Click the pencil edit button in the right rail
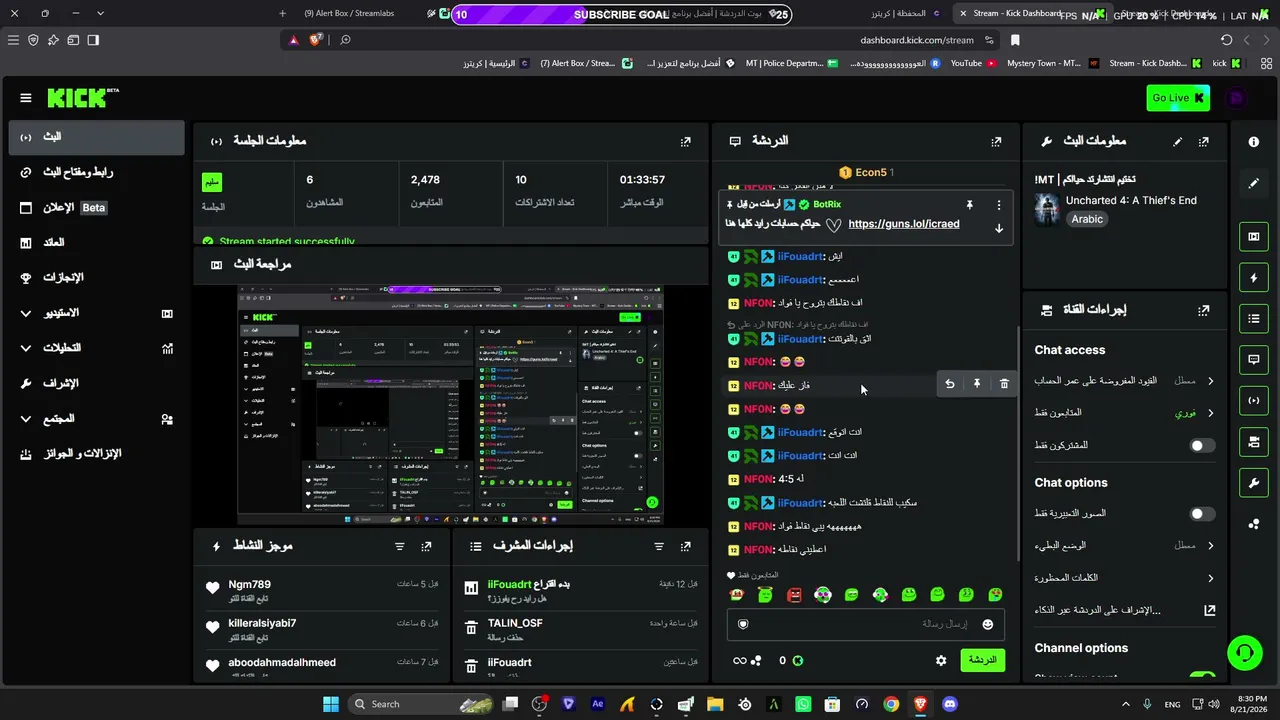Screen dimensions: 1280x720 click(1254, 184)
